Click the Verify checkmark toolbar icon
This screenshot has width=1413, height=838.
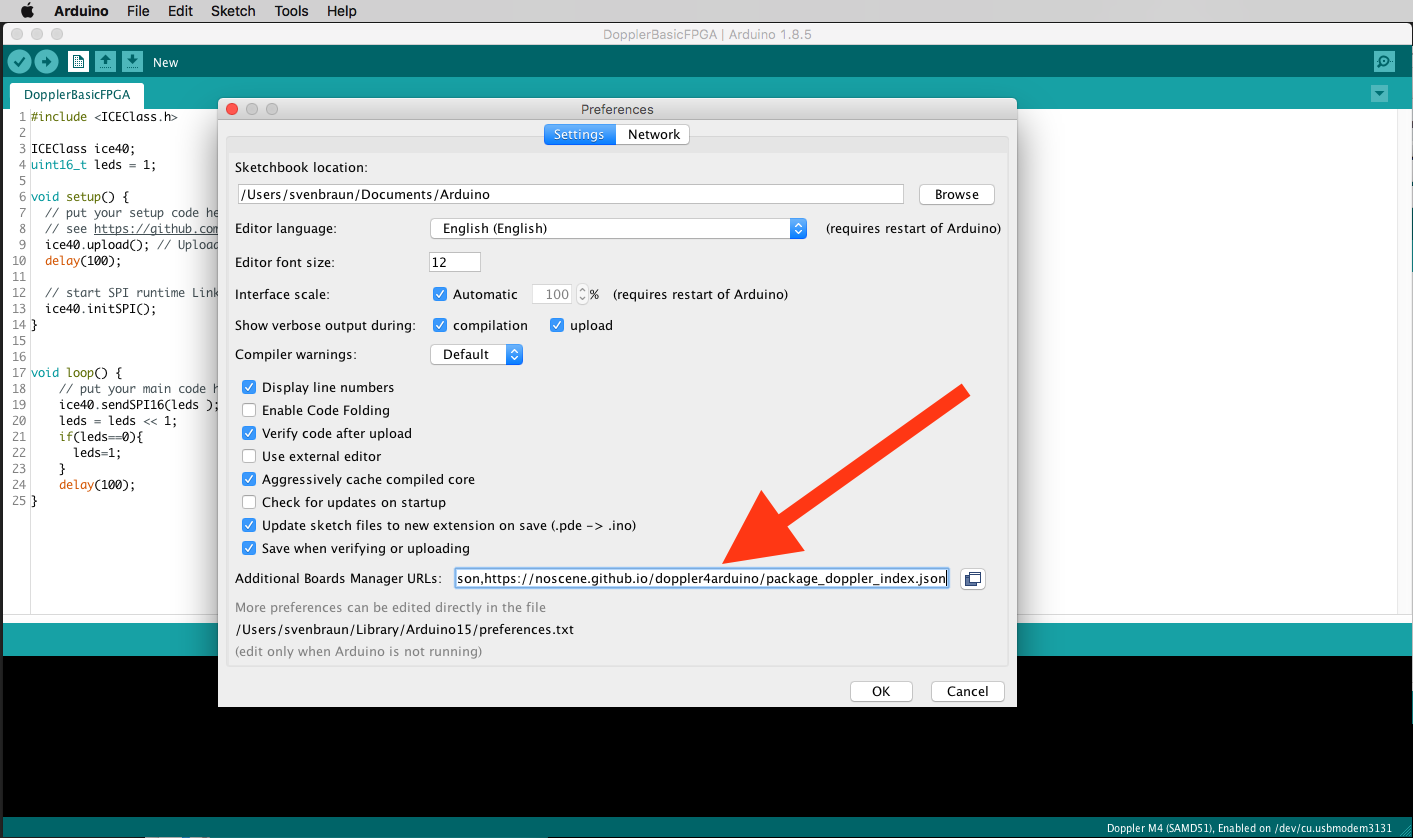19,62
